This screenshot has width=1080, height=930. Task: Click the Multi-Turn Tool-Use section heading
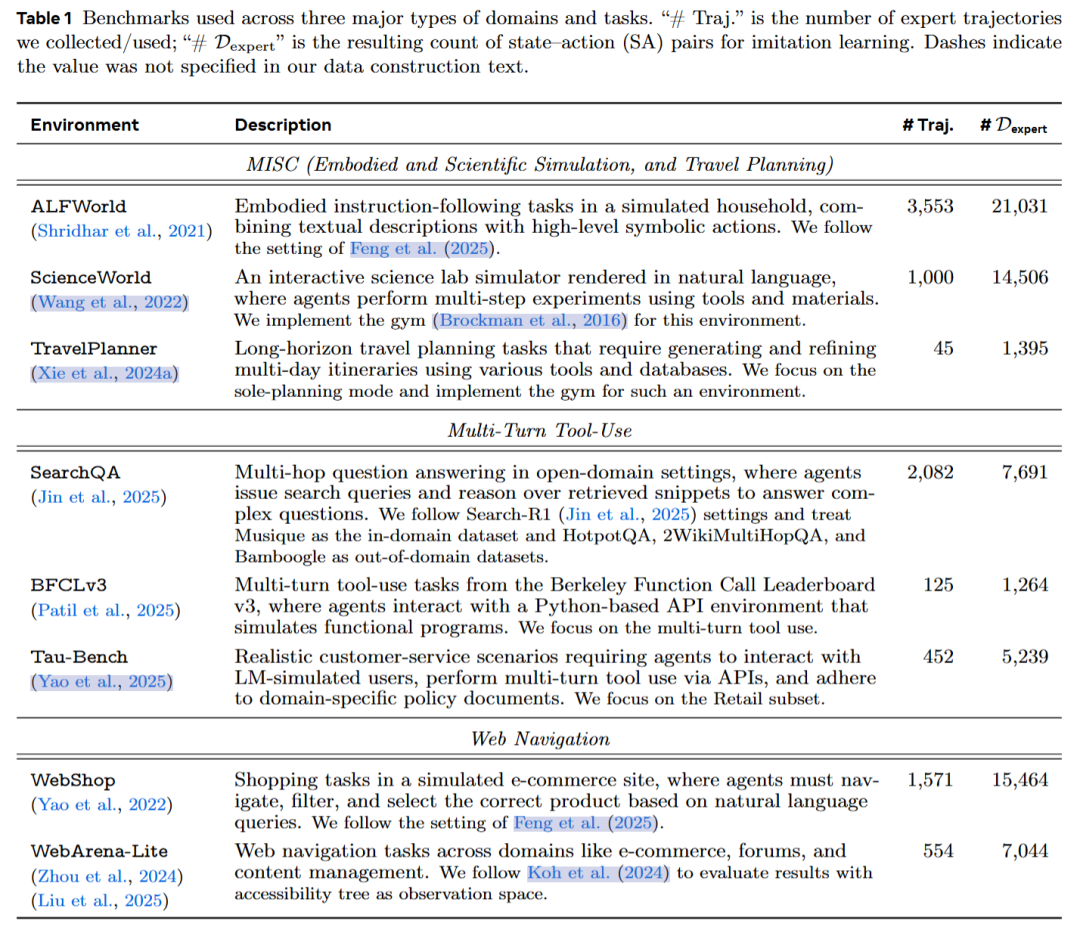pyautogui.click(x=540, y=430)
